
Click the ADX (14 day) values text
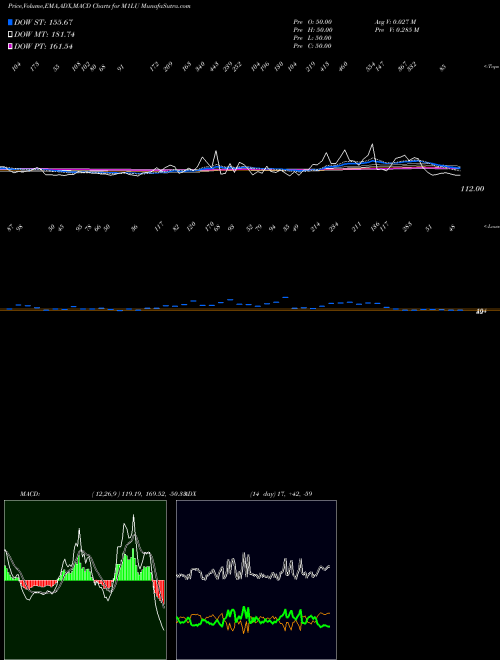(281, 493)
